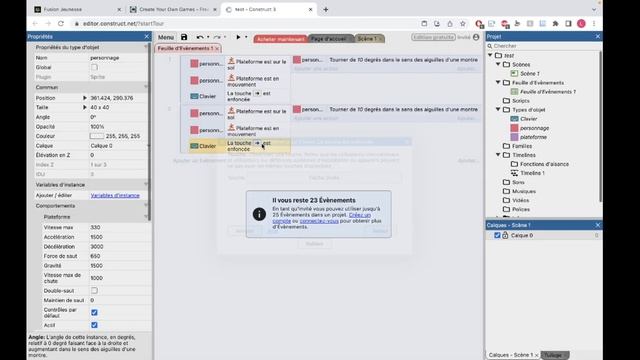Open Scène 1 in project tree

[x=529, y=73]
